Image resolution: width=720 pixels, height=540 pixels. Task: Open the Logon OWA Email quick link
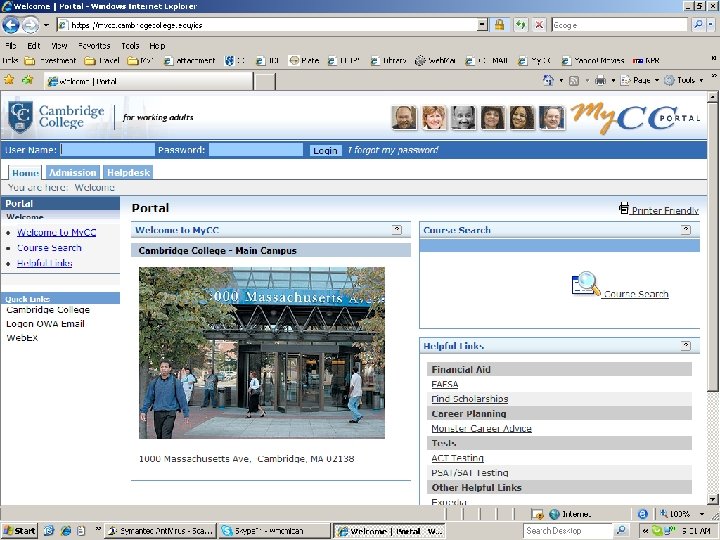[x=45, y=324]
